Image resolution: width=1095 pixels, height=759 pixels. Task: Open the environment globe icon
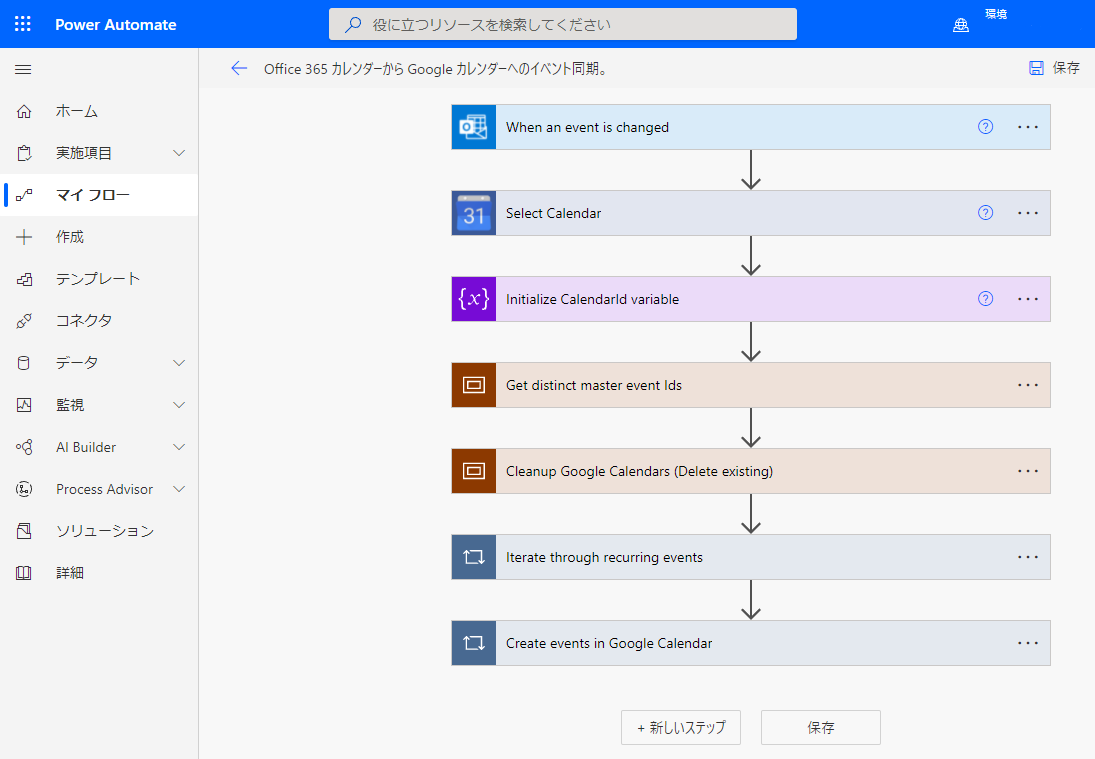pyautogui.click(x=961, y=25)
